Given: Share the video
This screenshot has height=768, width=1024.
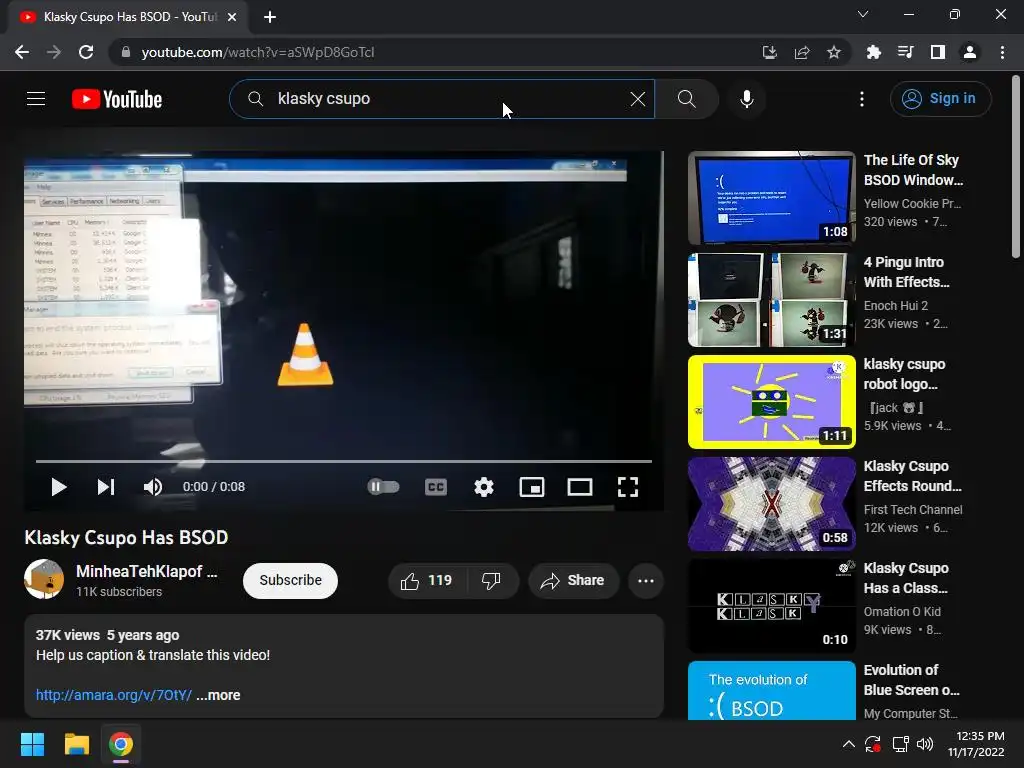Looking at the screenshot, I should point(573,581).
